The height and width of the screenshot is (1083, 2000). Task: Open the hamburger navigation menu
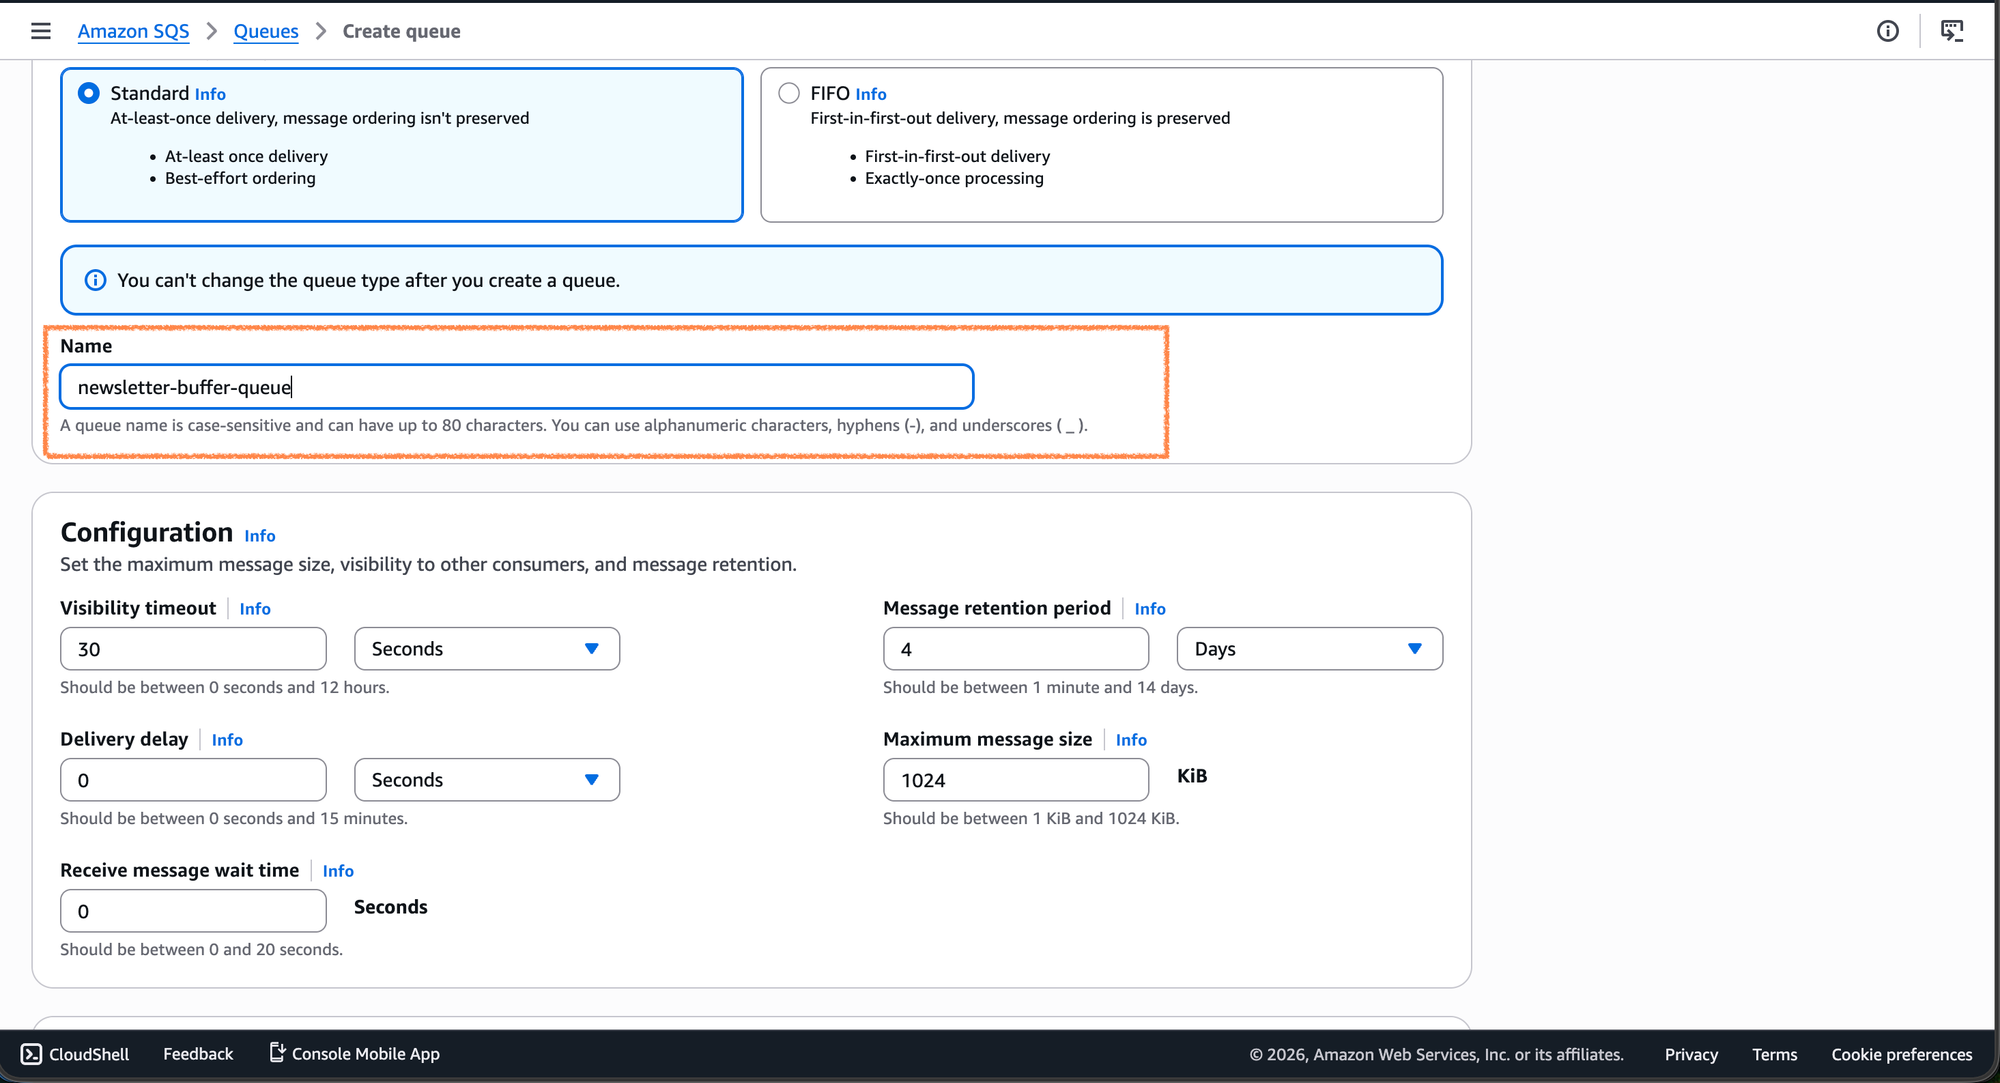tap(41, 31)
